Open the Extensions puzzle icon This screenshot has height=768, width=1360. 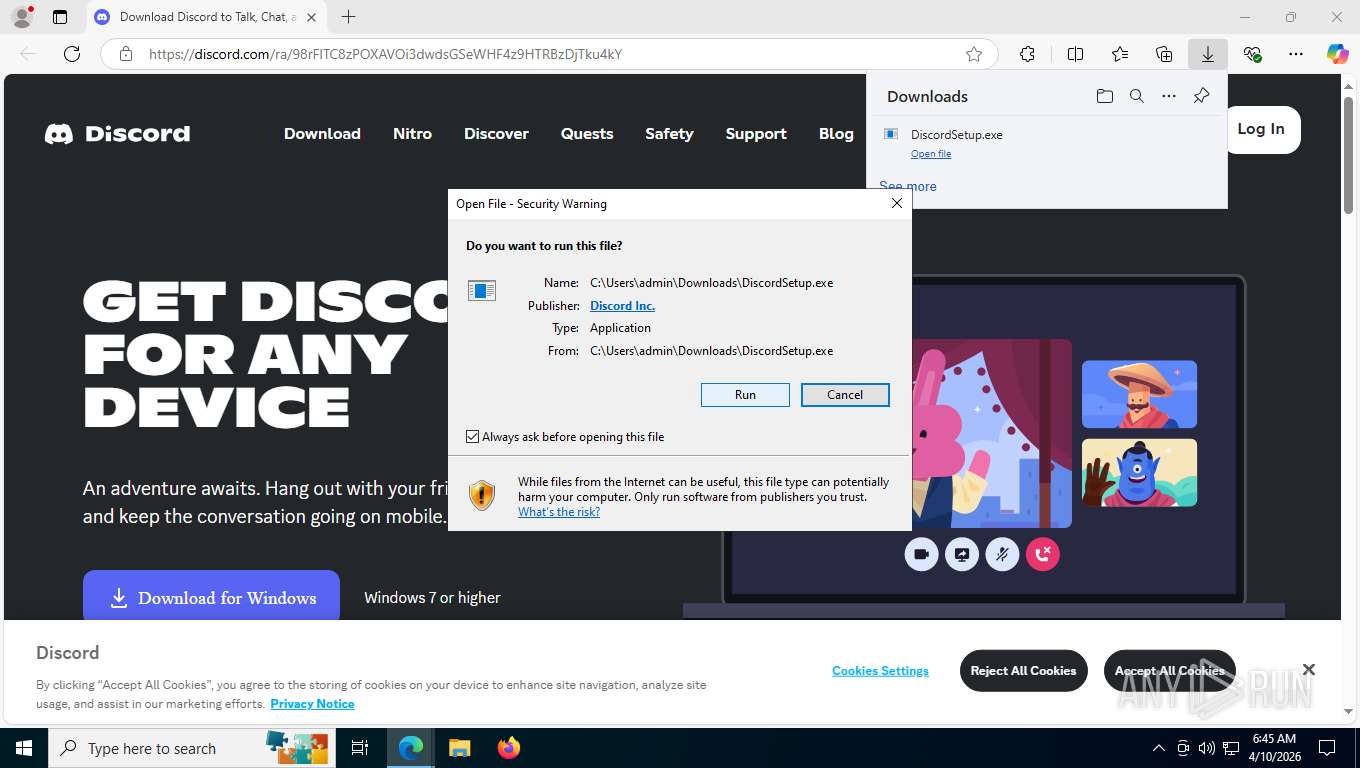(x=1027, y=54)
